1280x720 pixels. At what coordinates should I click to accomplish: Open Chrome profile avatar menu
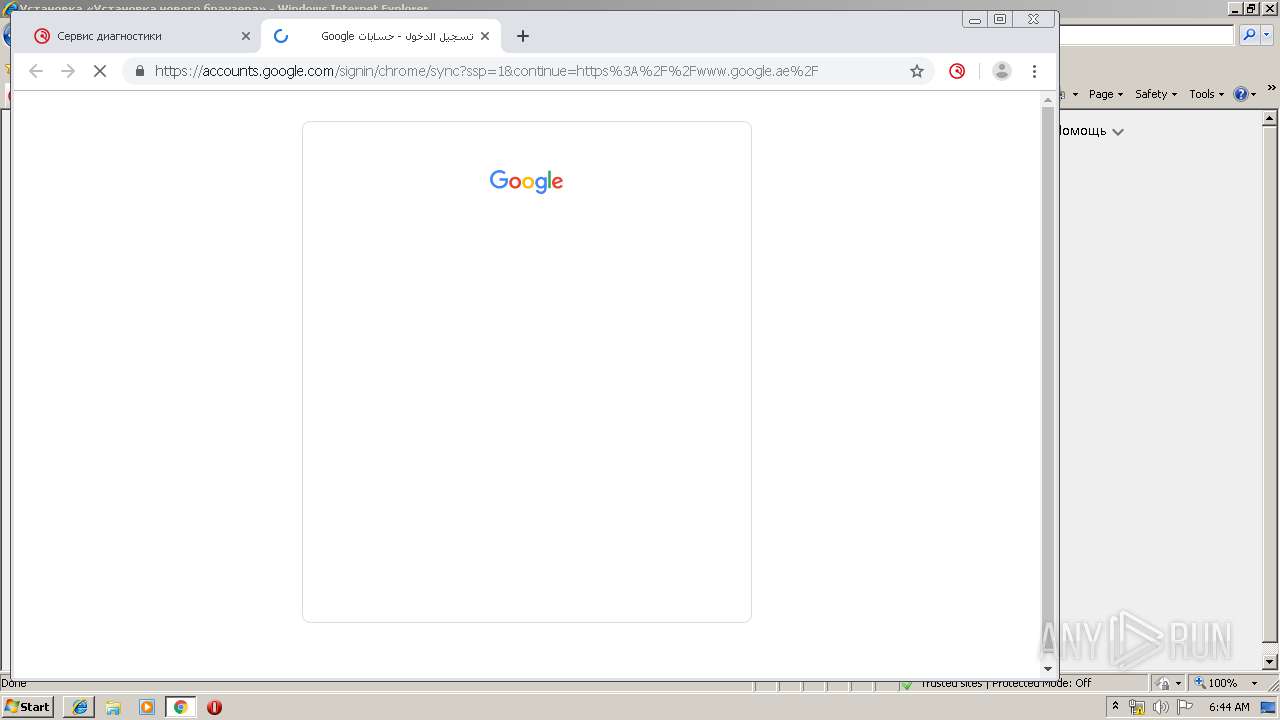[1001, 71]
